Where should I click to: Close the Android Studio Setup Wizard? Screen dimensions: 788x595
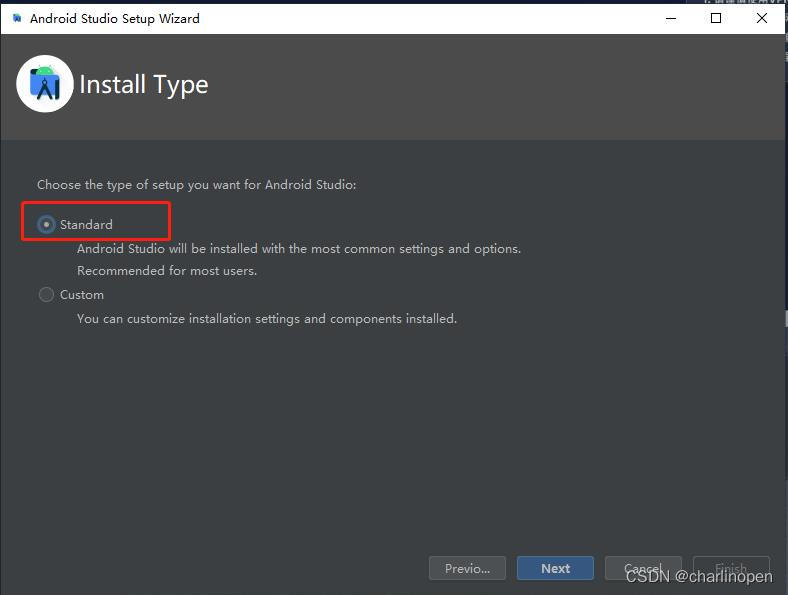(x=762, y=18)
